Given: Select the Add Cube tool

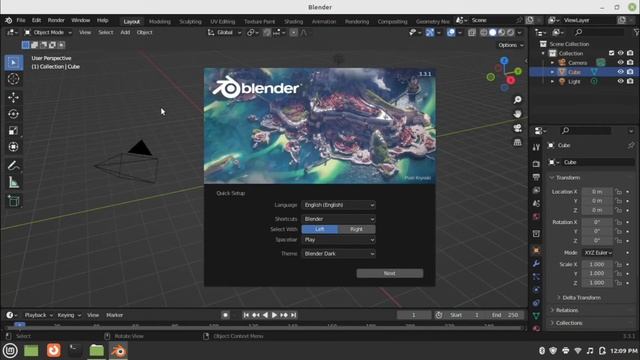Looking at the screenshot, I should click(x=13, y=201).
